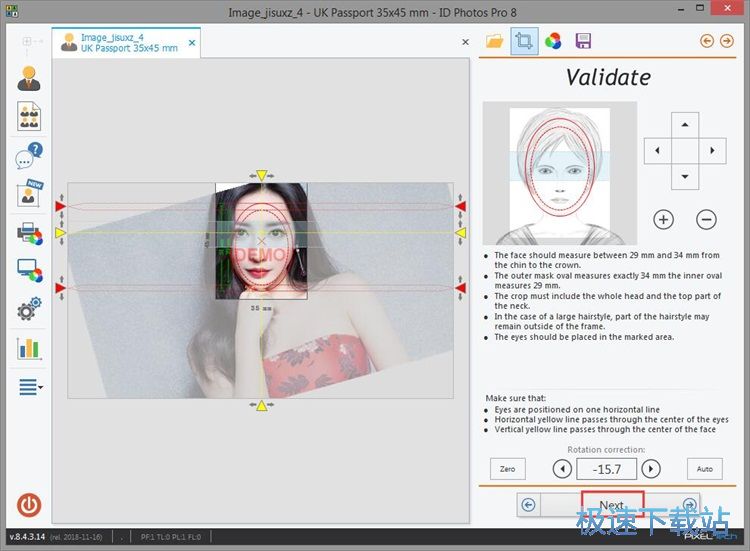Select the crop tool in top toolbar
750x551 pixels.
(x=522, y=41)
